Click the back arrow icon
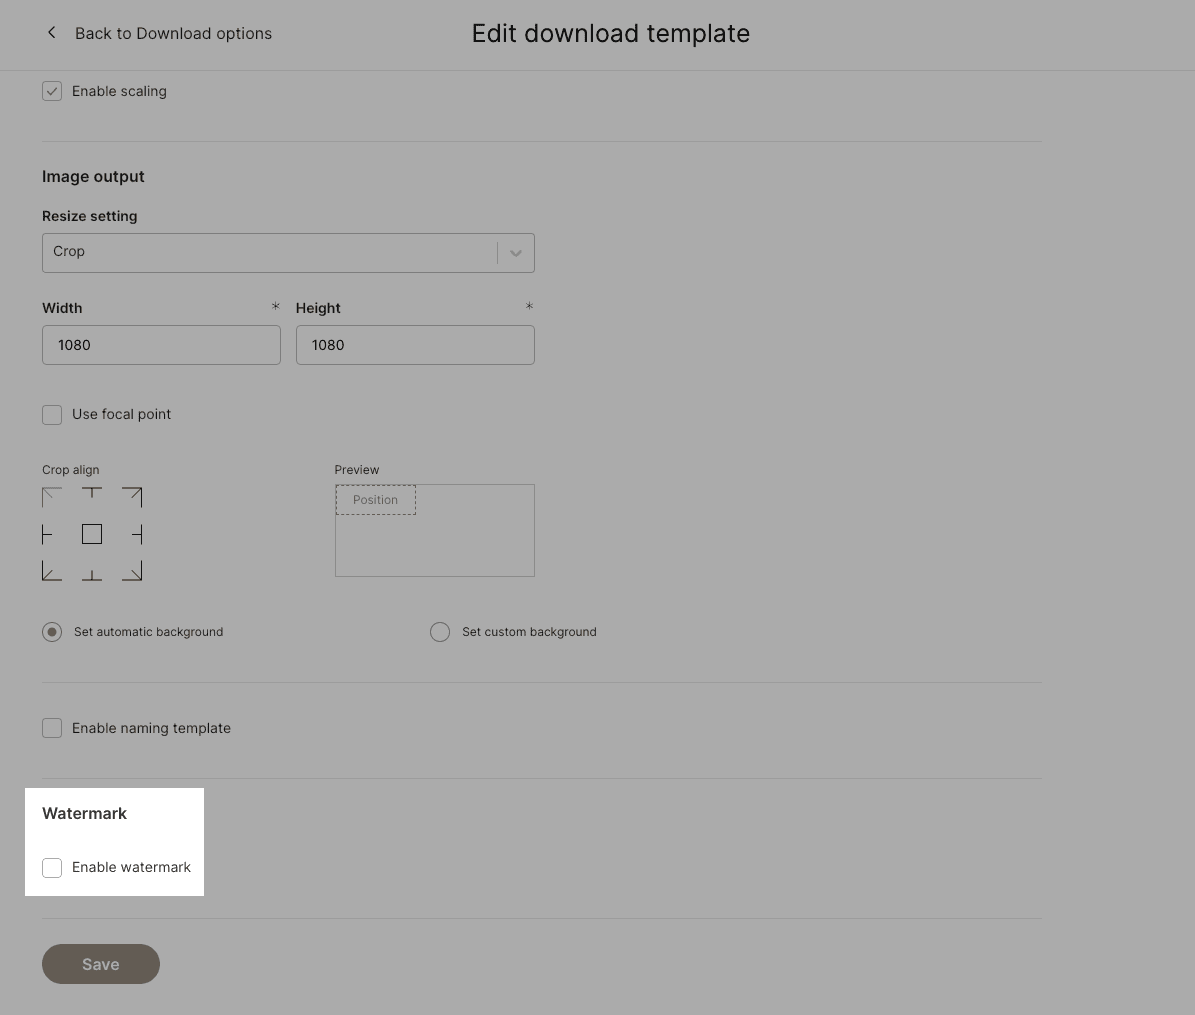 coord(51,33)
